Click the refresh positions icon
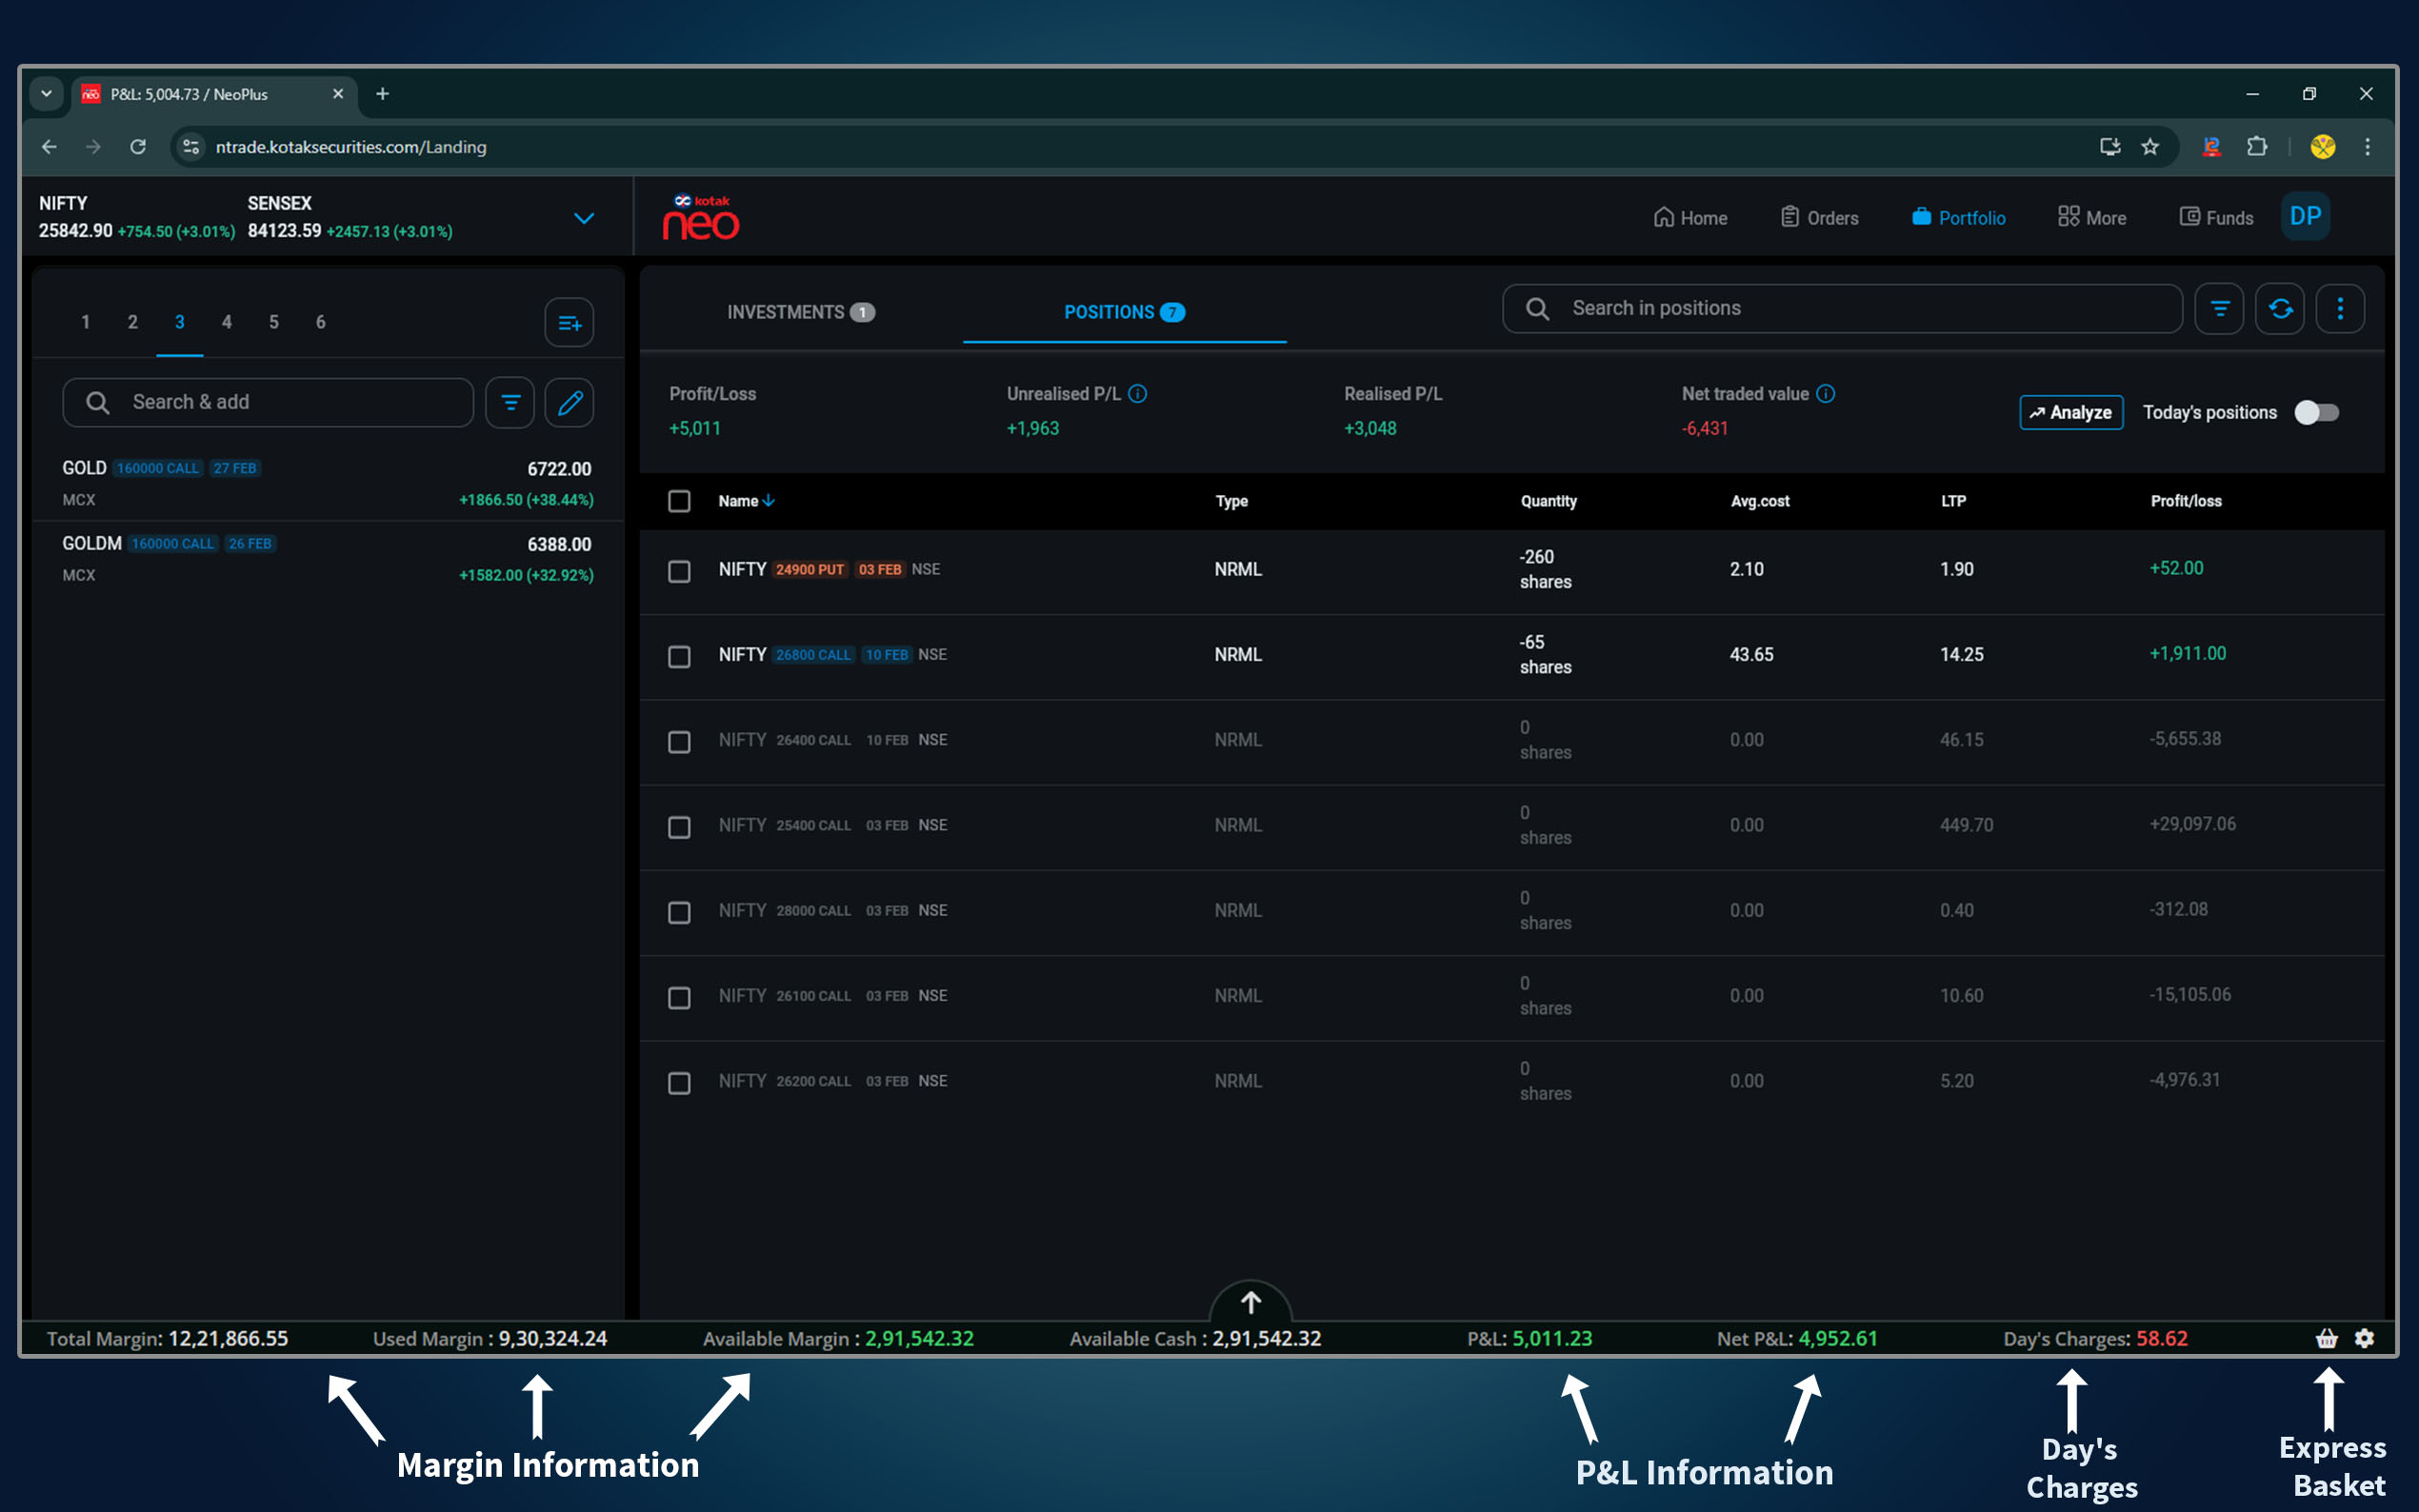 [x=2279, y=309]
